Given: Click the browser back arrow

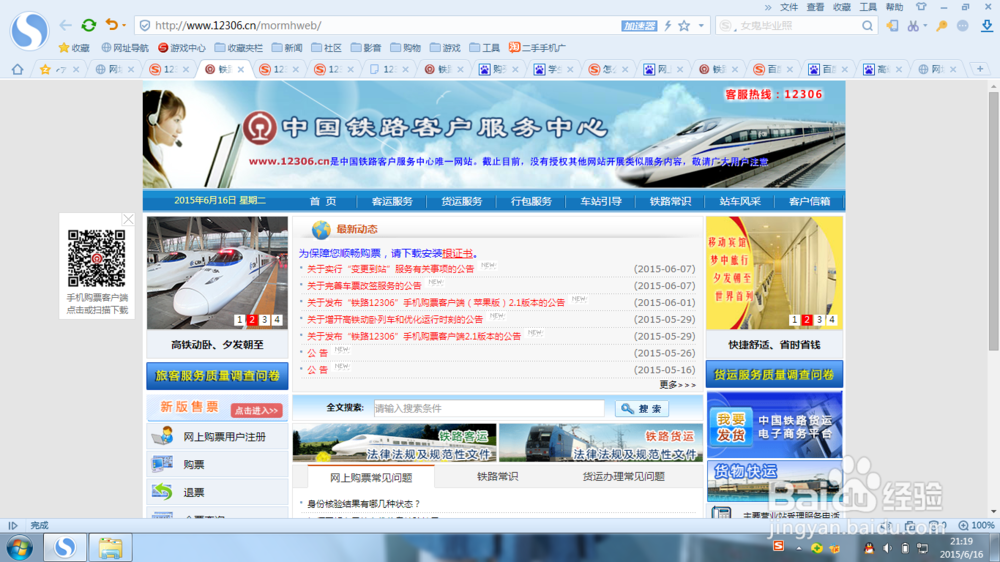Looking at the screenshot, I should pos(65,26).
